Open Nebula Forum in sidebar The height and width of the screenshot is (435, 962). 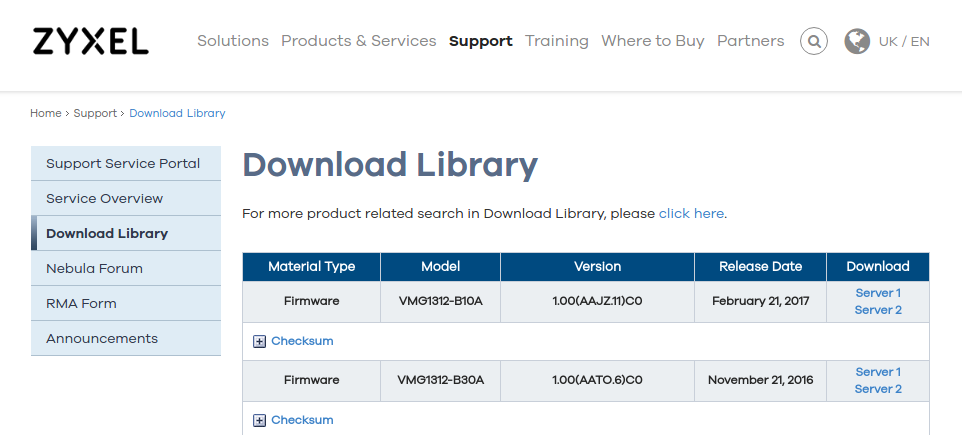pyautogui.click(x=126, y=269)
